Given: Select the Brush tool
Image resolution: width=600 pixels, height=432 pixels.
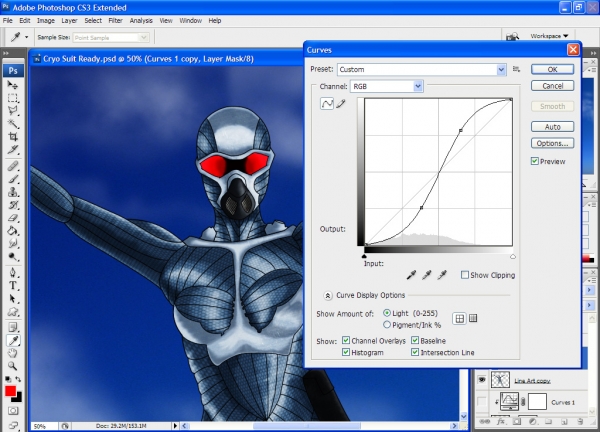Looking at the screenshot, I should 13,179.
